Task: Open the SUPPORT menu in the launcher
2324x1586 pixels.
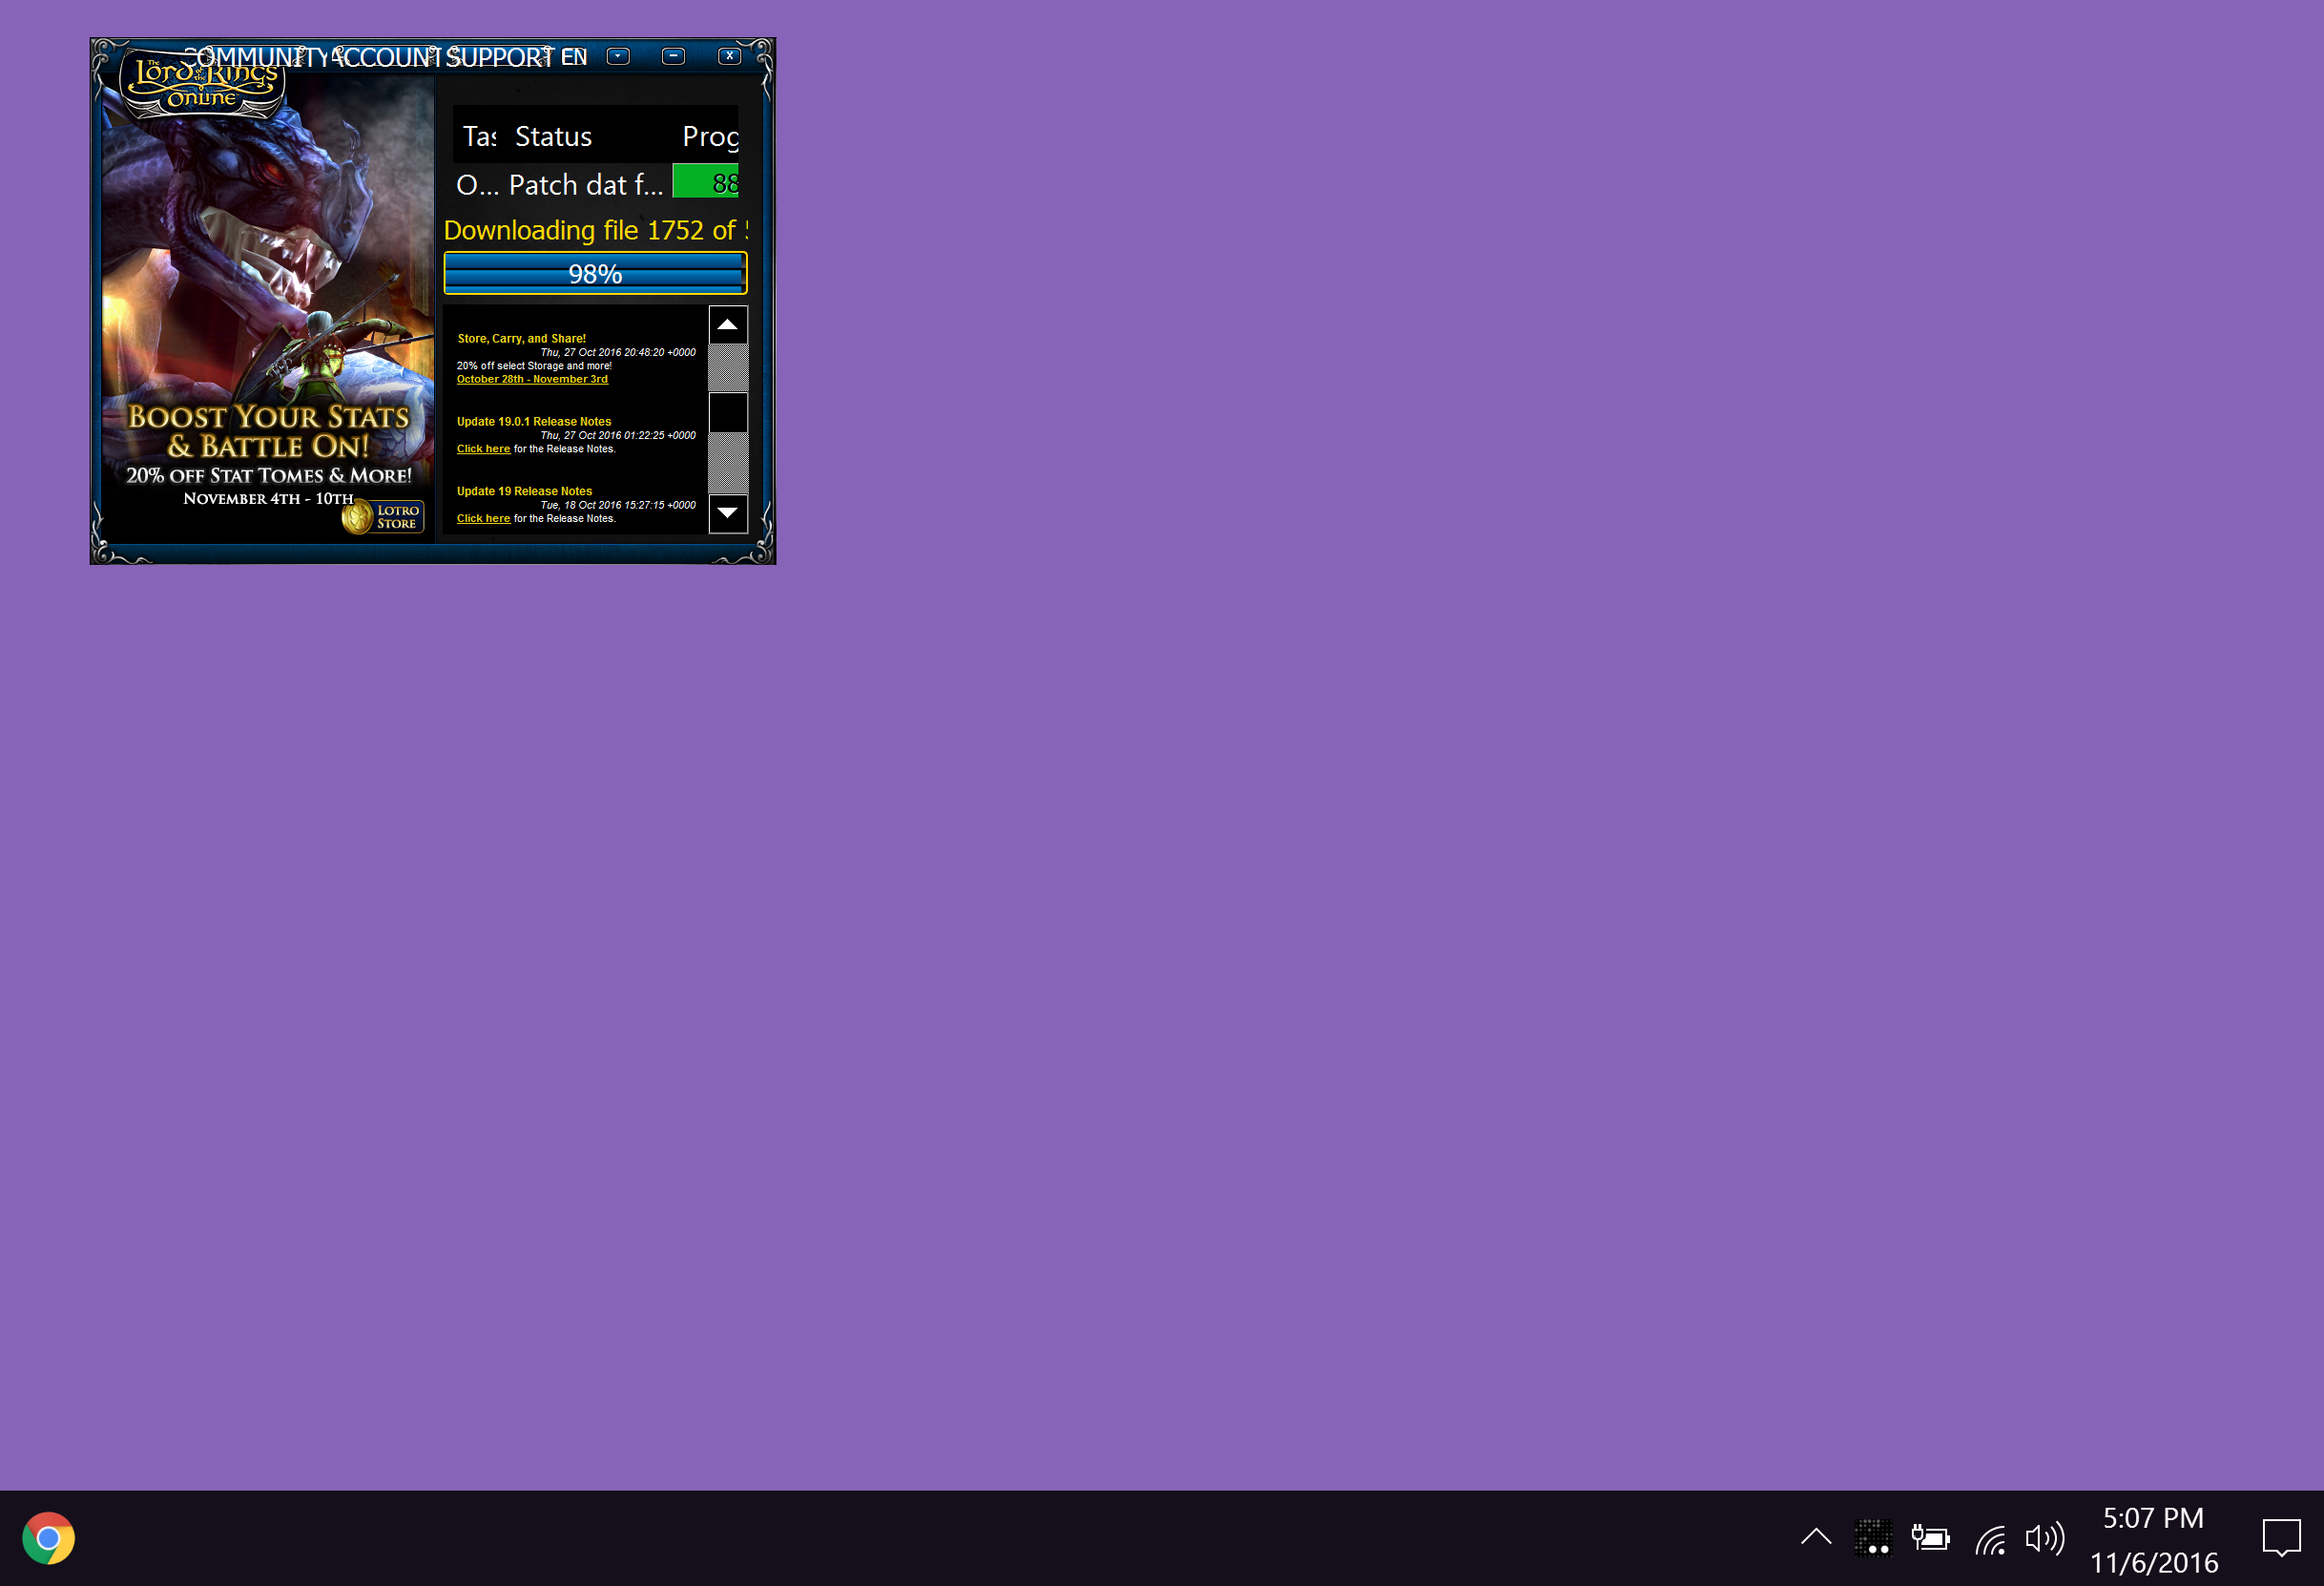Action: pos(500,57)
